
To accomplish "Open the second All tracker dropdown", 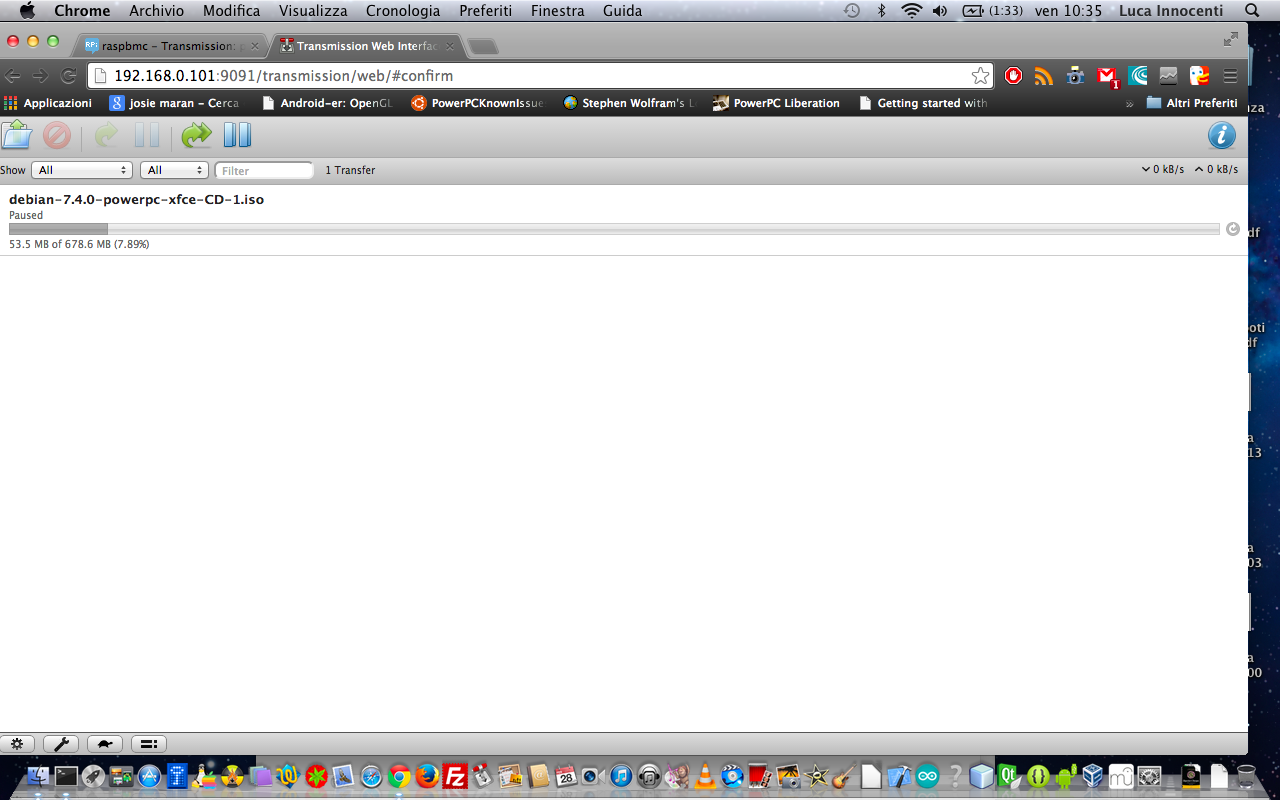I will click(x=174, y=169).
